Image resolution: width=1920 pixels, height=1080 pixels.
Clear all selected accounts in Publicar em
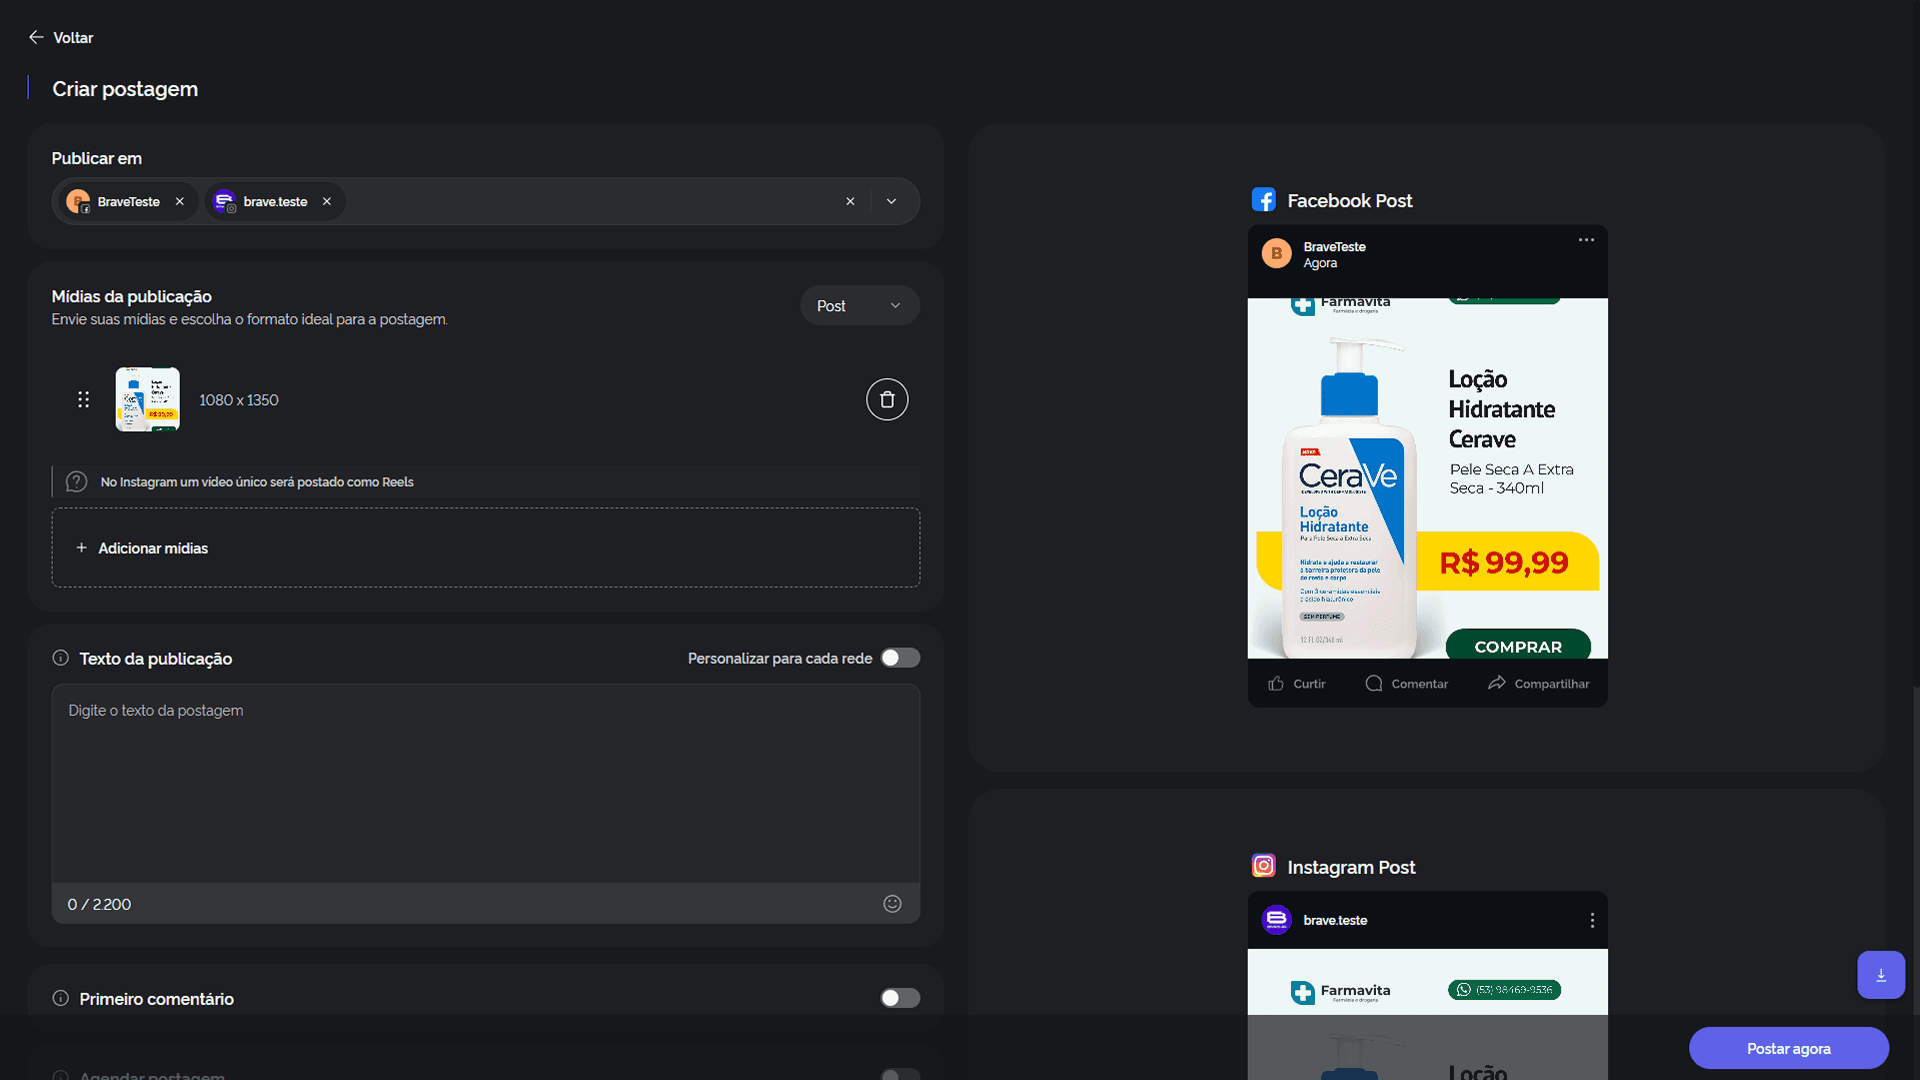click(x=850, y=201)
